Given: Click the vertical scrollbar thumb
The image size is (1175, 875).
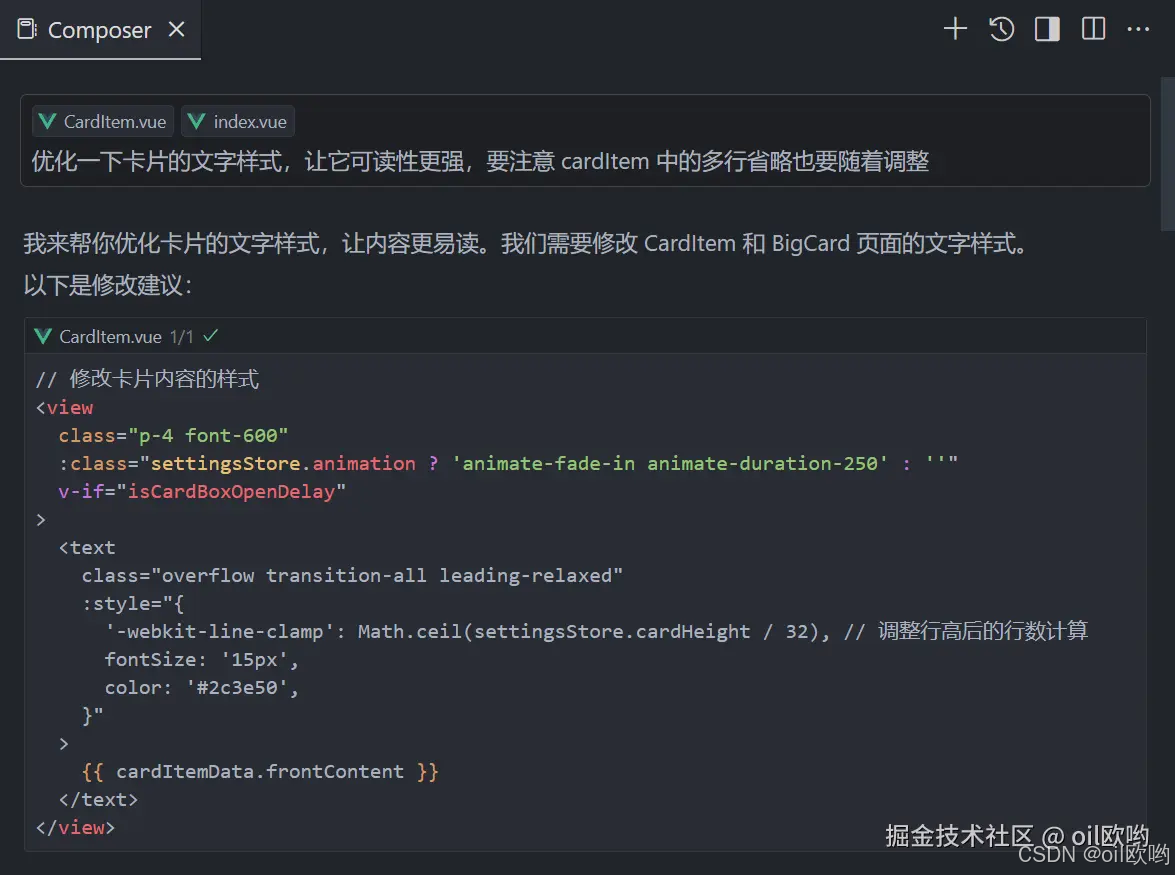Looking at the screenshot, I should coord(1168,154).
